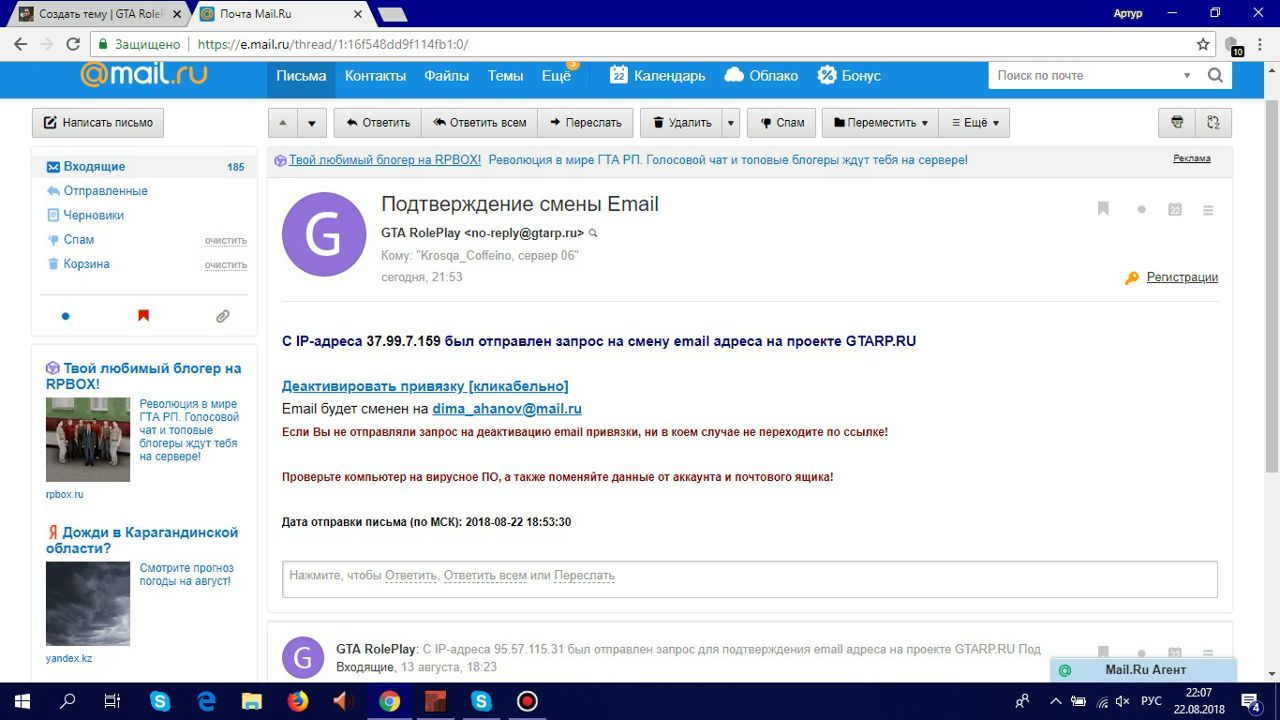
Task: Toggle unread dot on opened email
Action: coord(1141,209)
